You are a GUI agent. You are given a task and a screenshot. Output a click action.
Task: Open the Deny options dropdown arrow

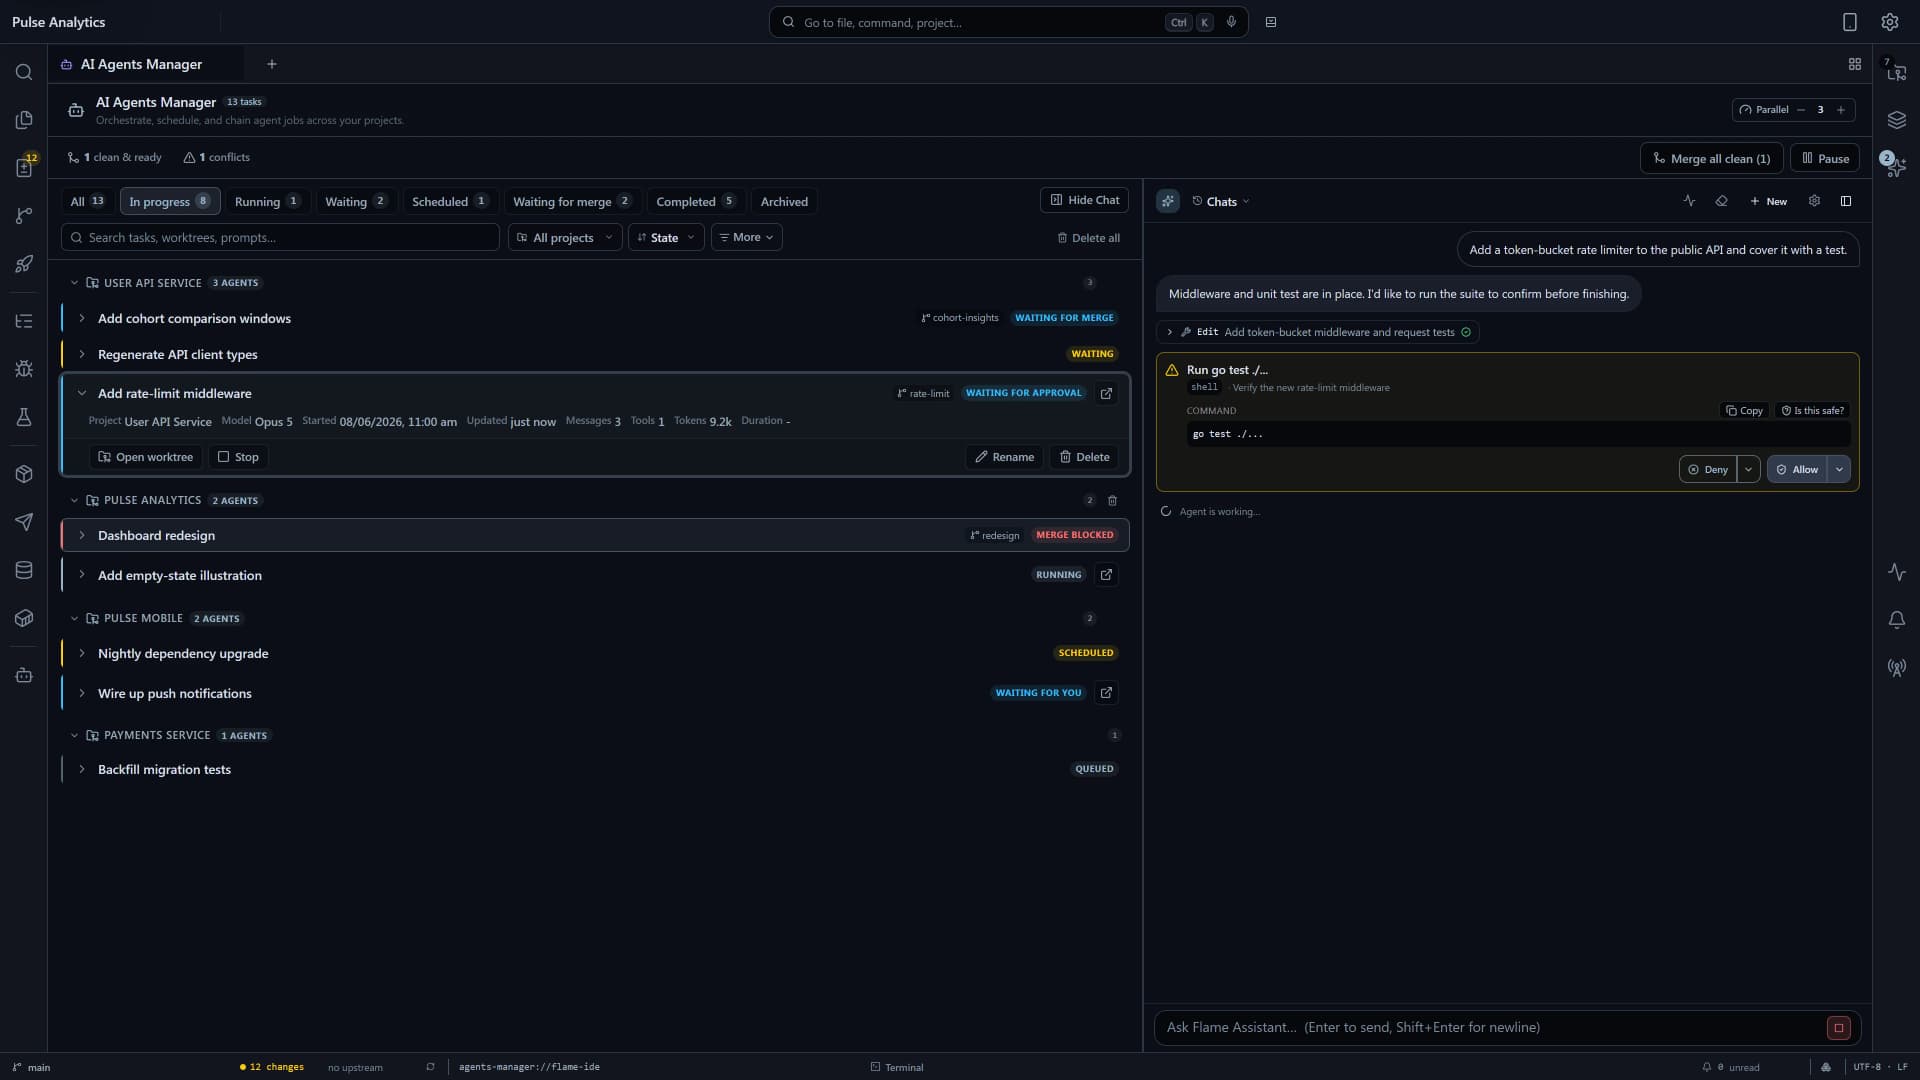click(x=1748, y=469)
